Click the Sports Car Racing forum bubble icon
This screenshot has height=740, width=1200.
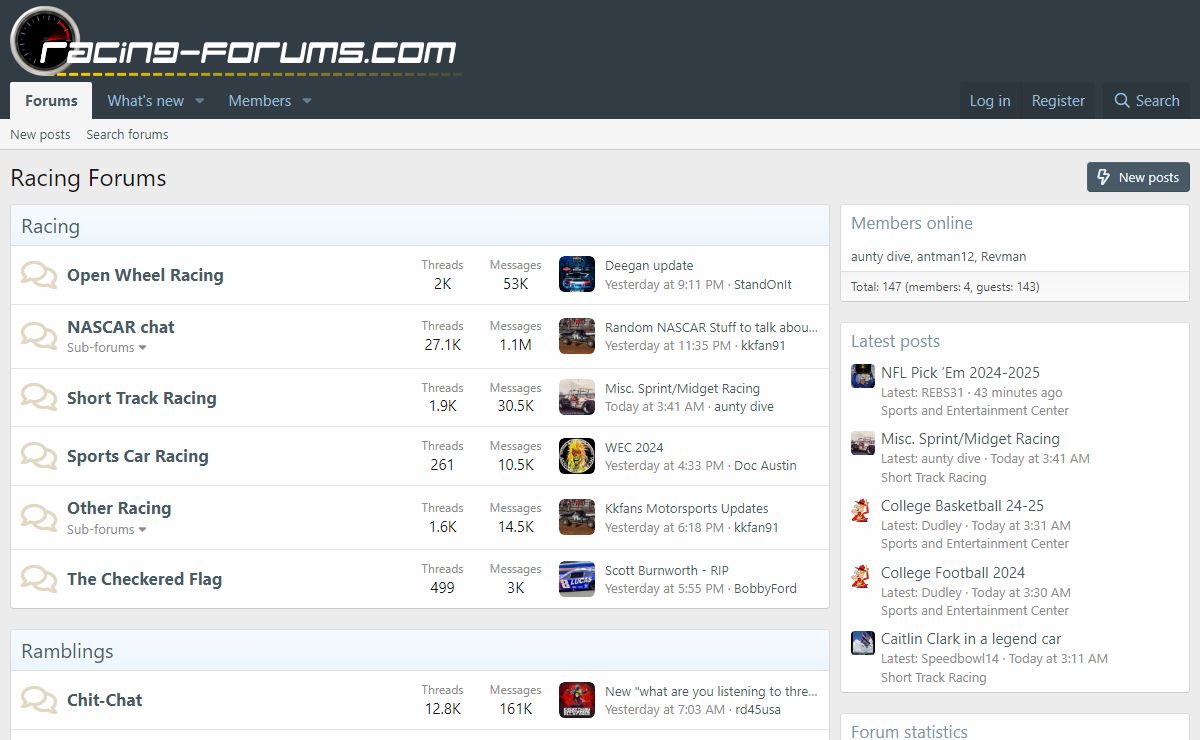click(x=39, y=456)
